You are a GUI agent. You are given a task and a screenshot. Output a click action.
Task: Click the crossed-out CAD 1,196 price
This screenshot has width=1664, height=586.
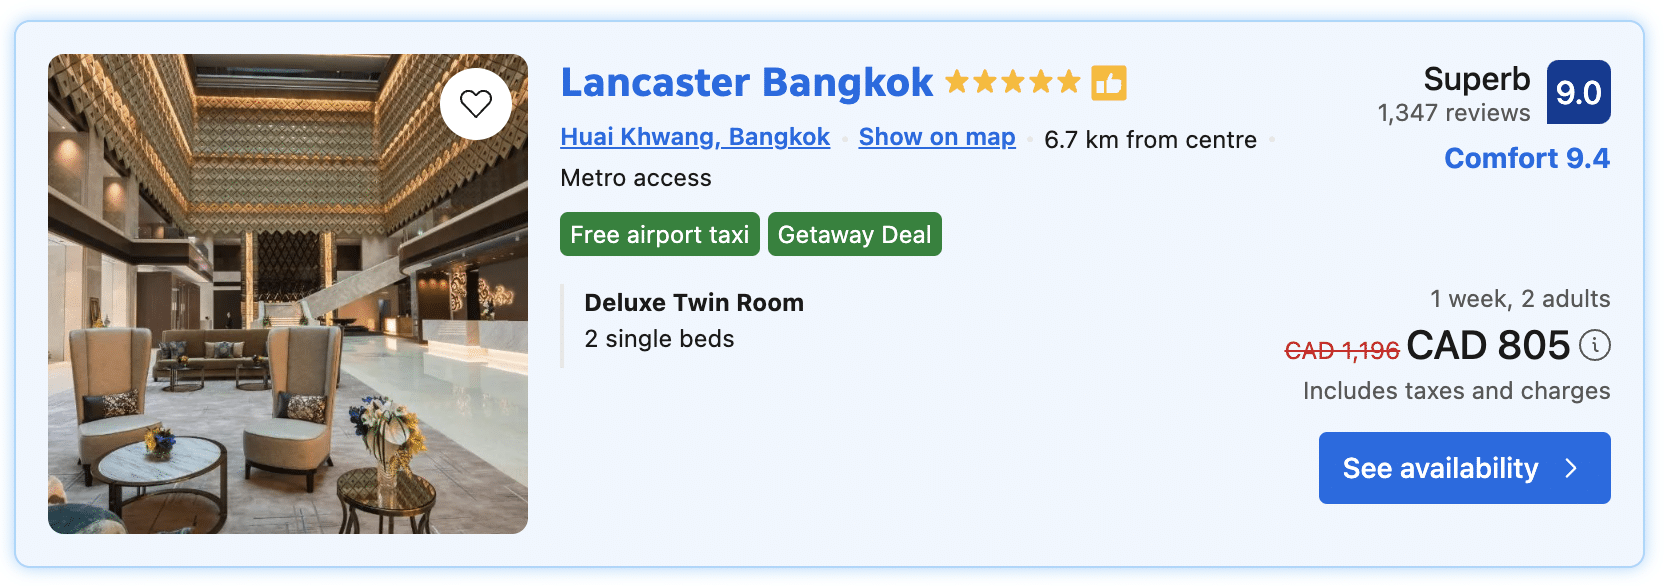tap(1341, 350)
